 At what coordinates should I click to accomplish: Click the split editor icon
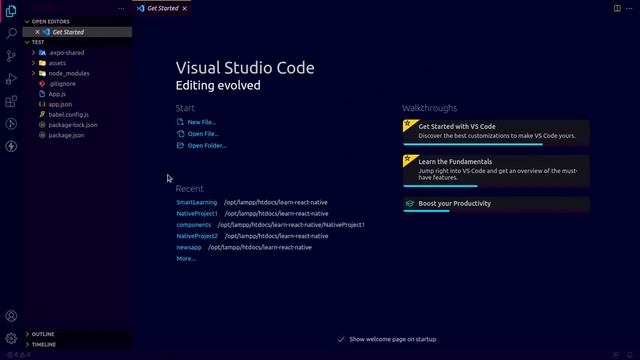(617, 8)
